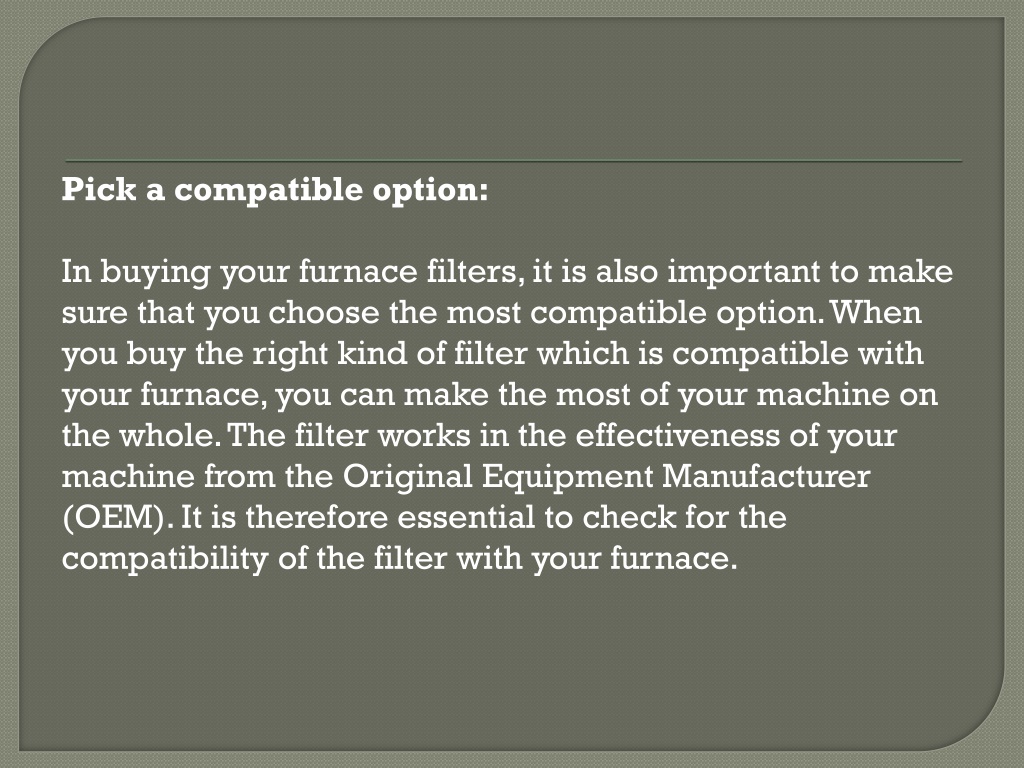Image resolution: width=1024 pixels, height=768 pixels.
Task: Click the words 'the whole.' in paragraph
Action: tap(142, 436)
